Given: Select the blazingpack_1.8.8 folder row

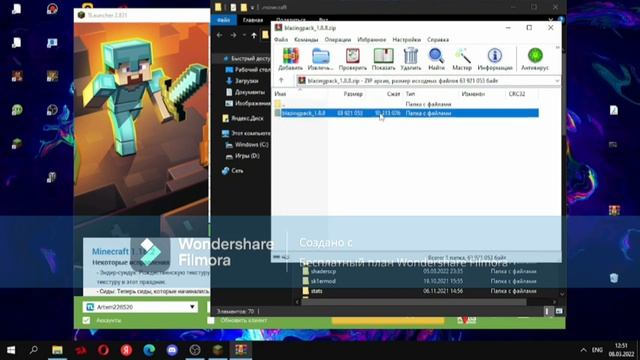Looking at the screenshot, I should click(406, 113).
